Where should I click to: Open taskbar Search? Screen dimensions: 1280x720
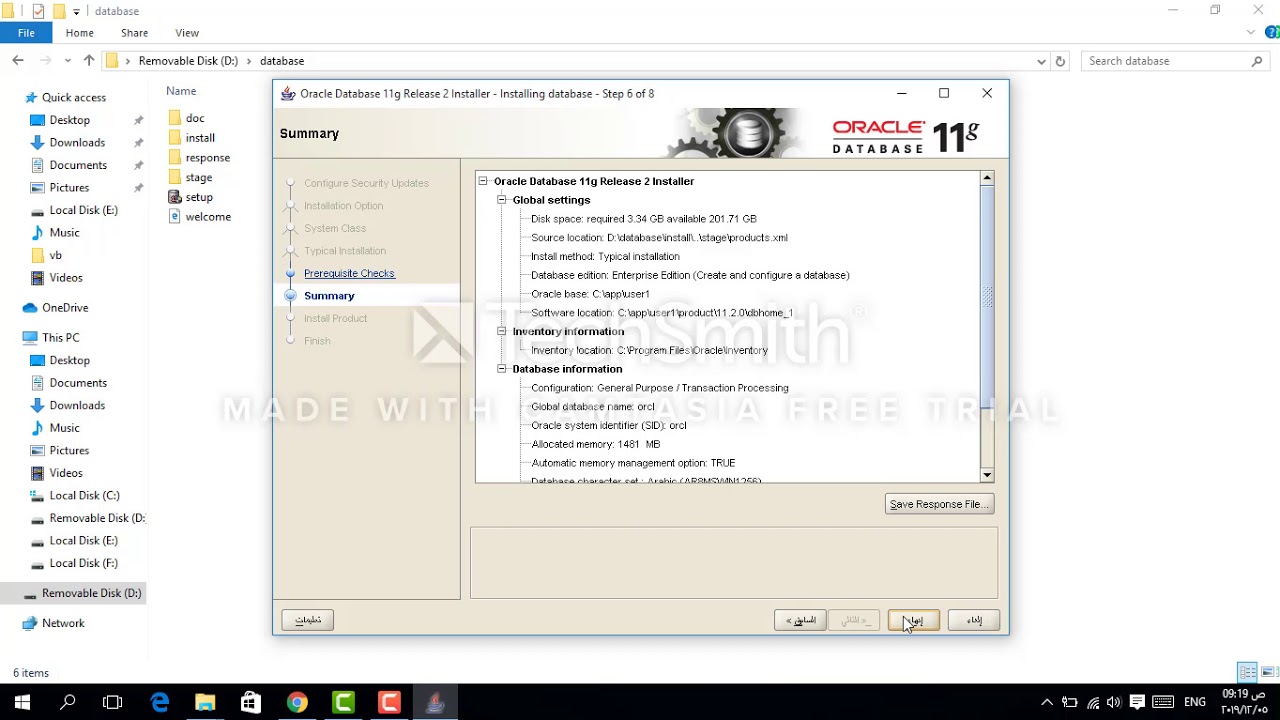click(x=68, y=703)
